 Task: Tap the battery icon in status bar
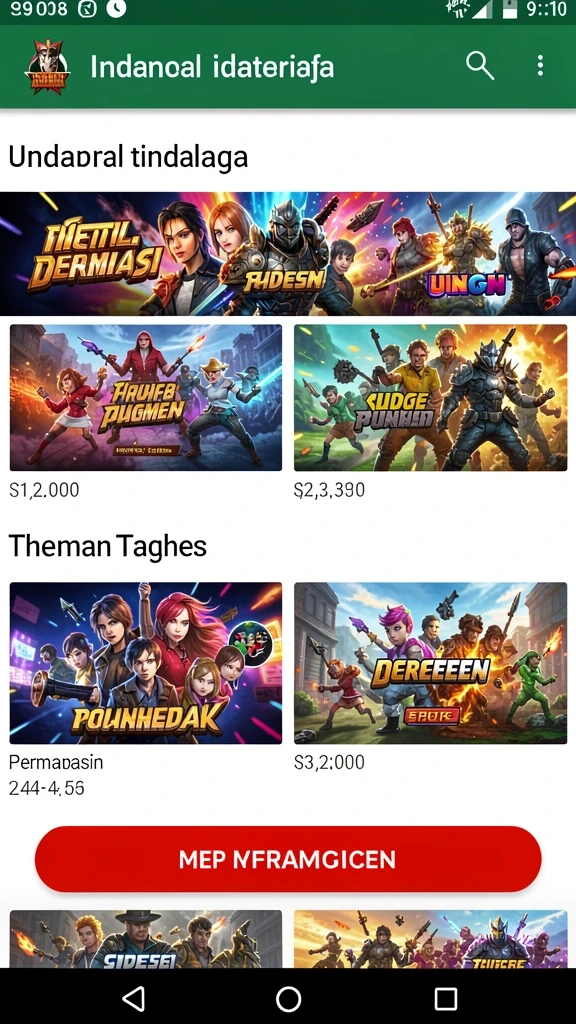(x=509, y=8)
